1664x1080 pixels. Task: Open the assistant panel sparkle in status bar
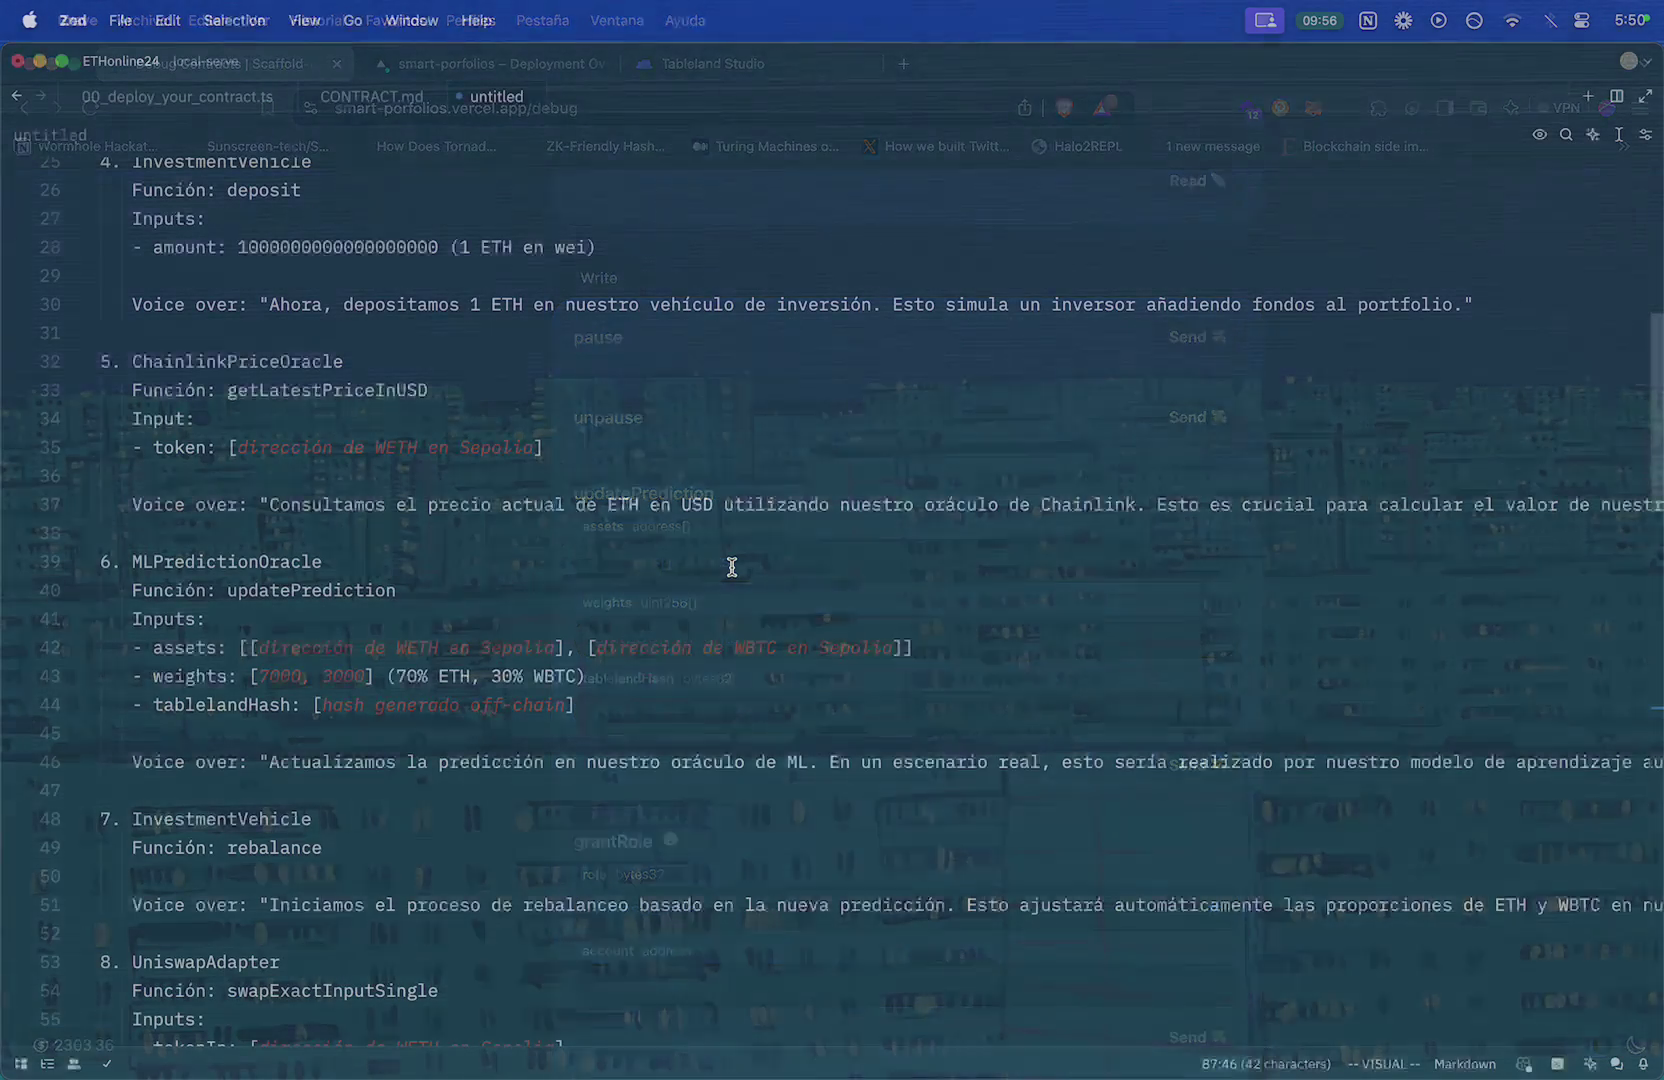[1590, 1064]
